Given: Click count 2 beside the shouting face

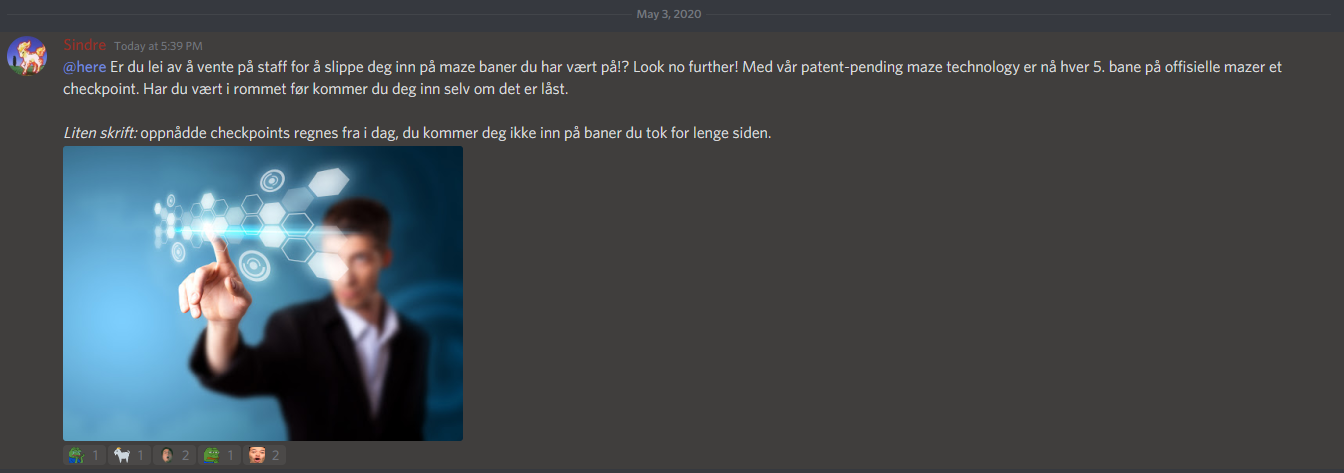Looking at the screenshot, I should point(276,456).
